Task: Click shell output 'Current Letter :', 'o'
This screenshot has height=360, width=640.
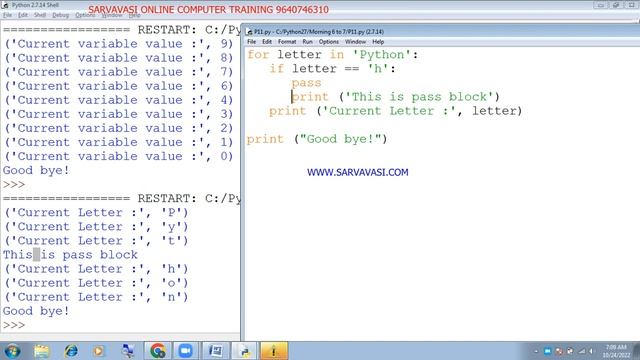Action: pyautogui.click(x=96, y=283)
